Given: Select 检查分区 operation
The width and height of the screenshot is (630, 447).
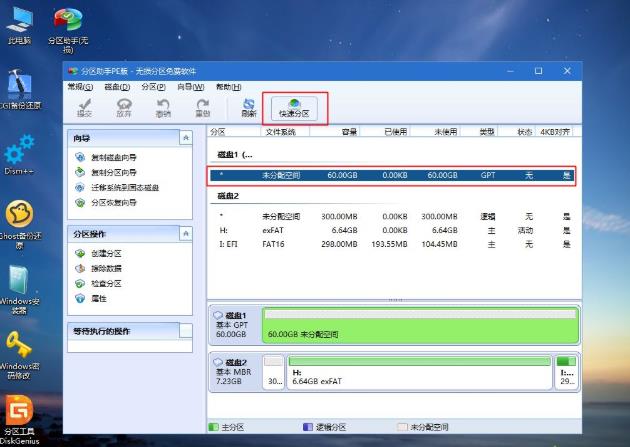Looking at the screenshot, I should click(98, 284).
